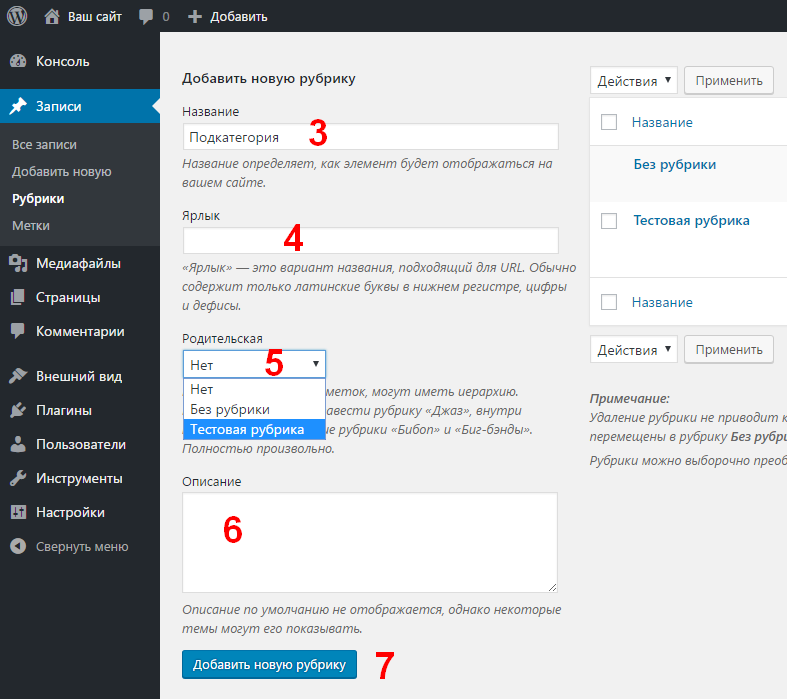The width and height of the screenshot is (787, 699).
Task: Click the Добавить новую рубрику button
Action: (x=270, y=664)
